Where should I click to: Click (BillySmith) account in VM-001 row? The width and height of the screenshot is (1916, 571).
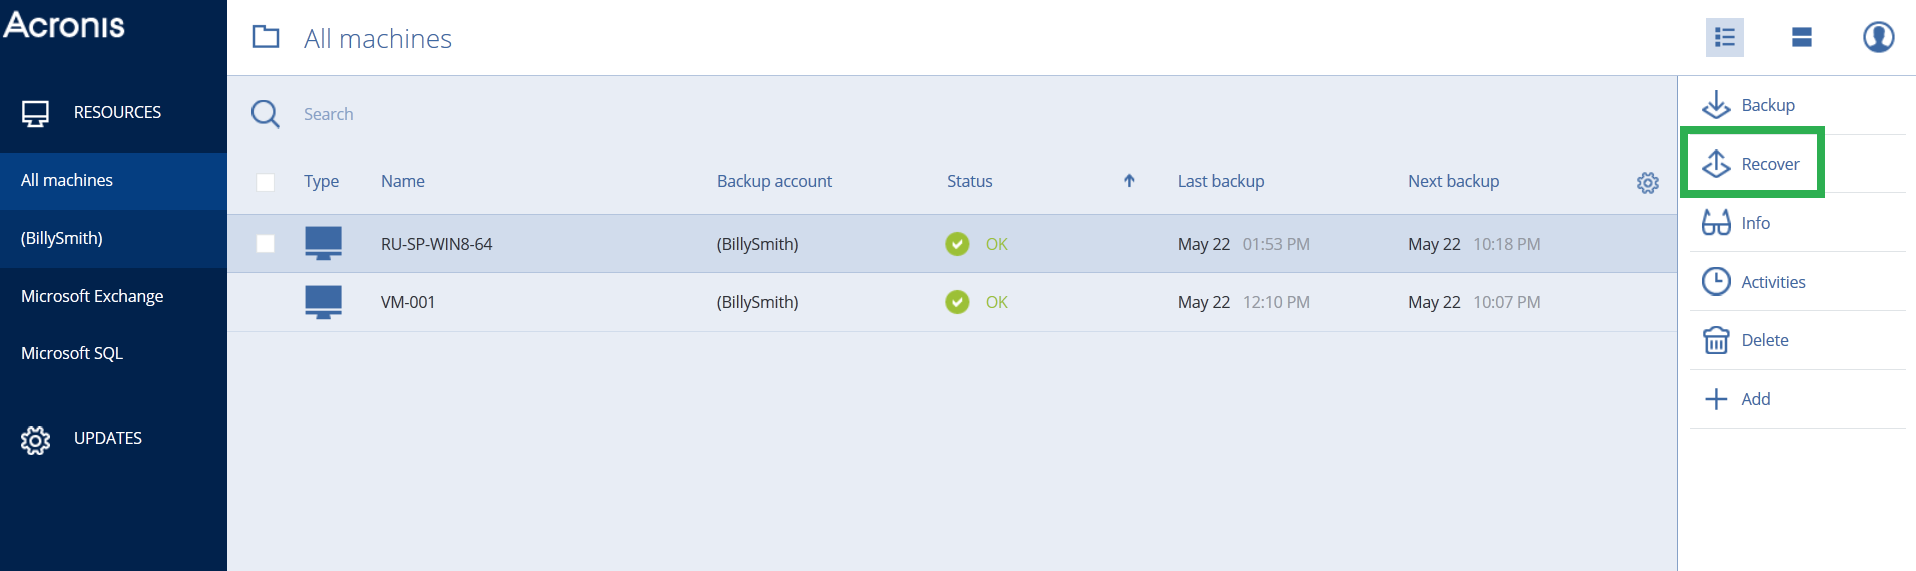tap(757, 302)
